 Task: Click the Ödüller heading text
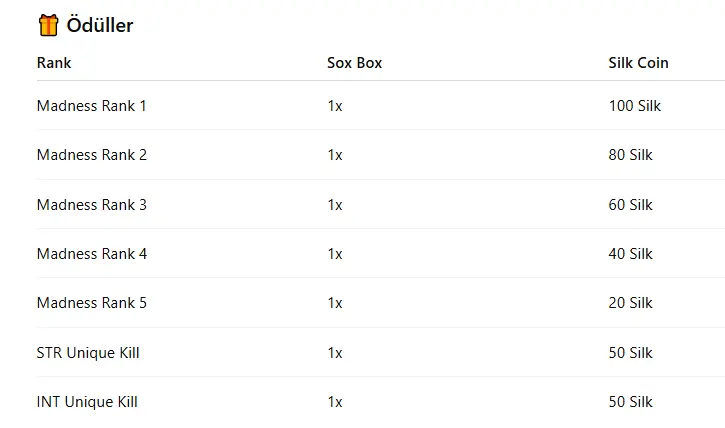tap(100, 26)
